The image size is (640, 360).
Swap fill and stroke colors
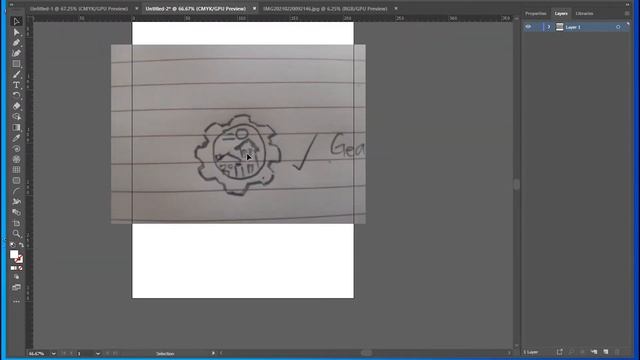point(21,245)
